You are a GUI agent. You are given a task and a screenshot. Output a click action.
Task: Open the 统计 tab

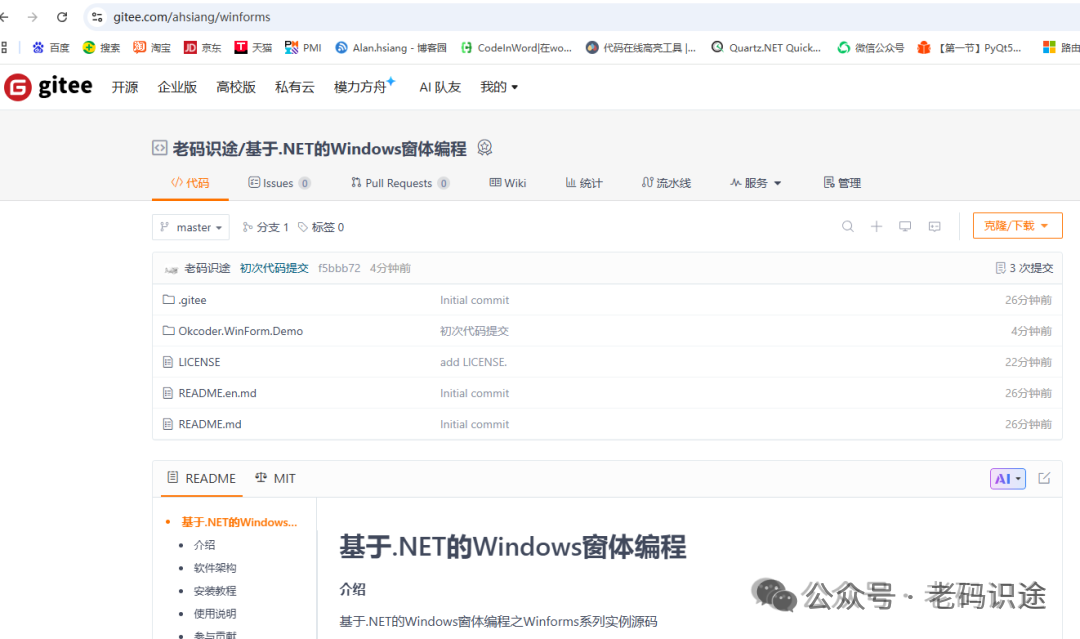(x=583, y=182)
